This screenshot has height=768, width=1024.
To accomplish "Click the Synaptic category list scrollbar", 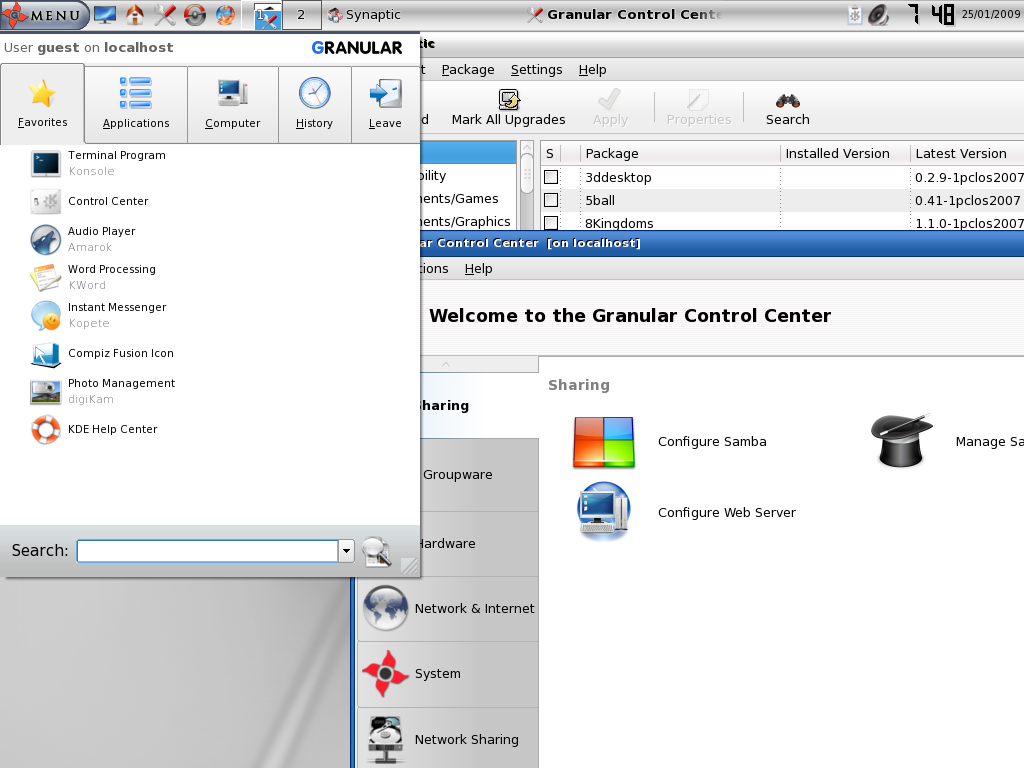I will pyautogui.click(x=527, y=175).
